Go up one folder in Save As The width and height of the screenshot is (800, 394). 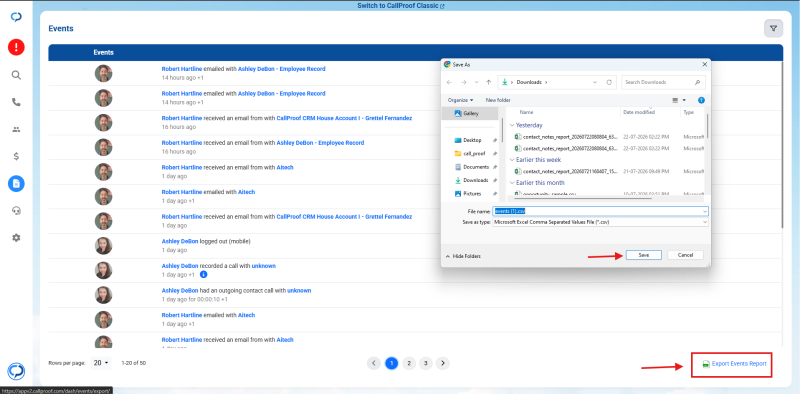(x=489, y=82)
